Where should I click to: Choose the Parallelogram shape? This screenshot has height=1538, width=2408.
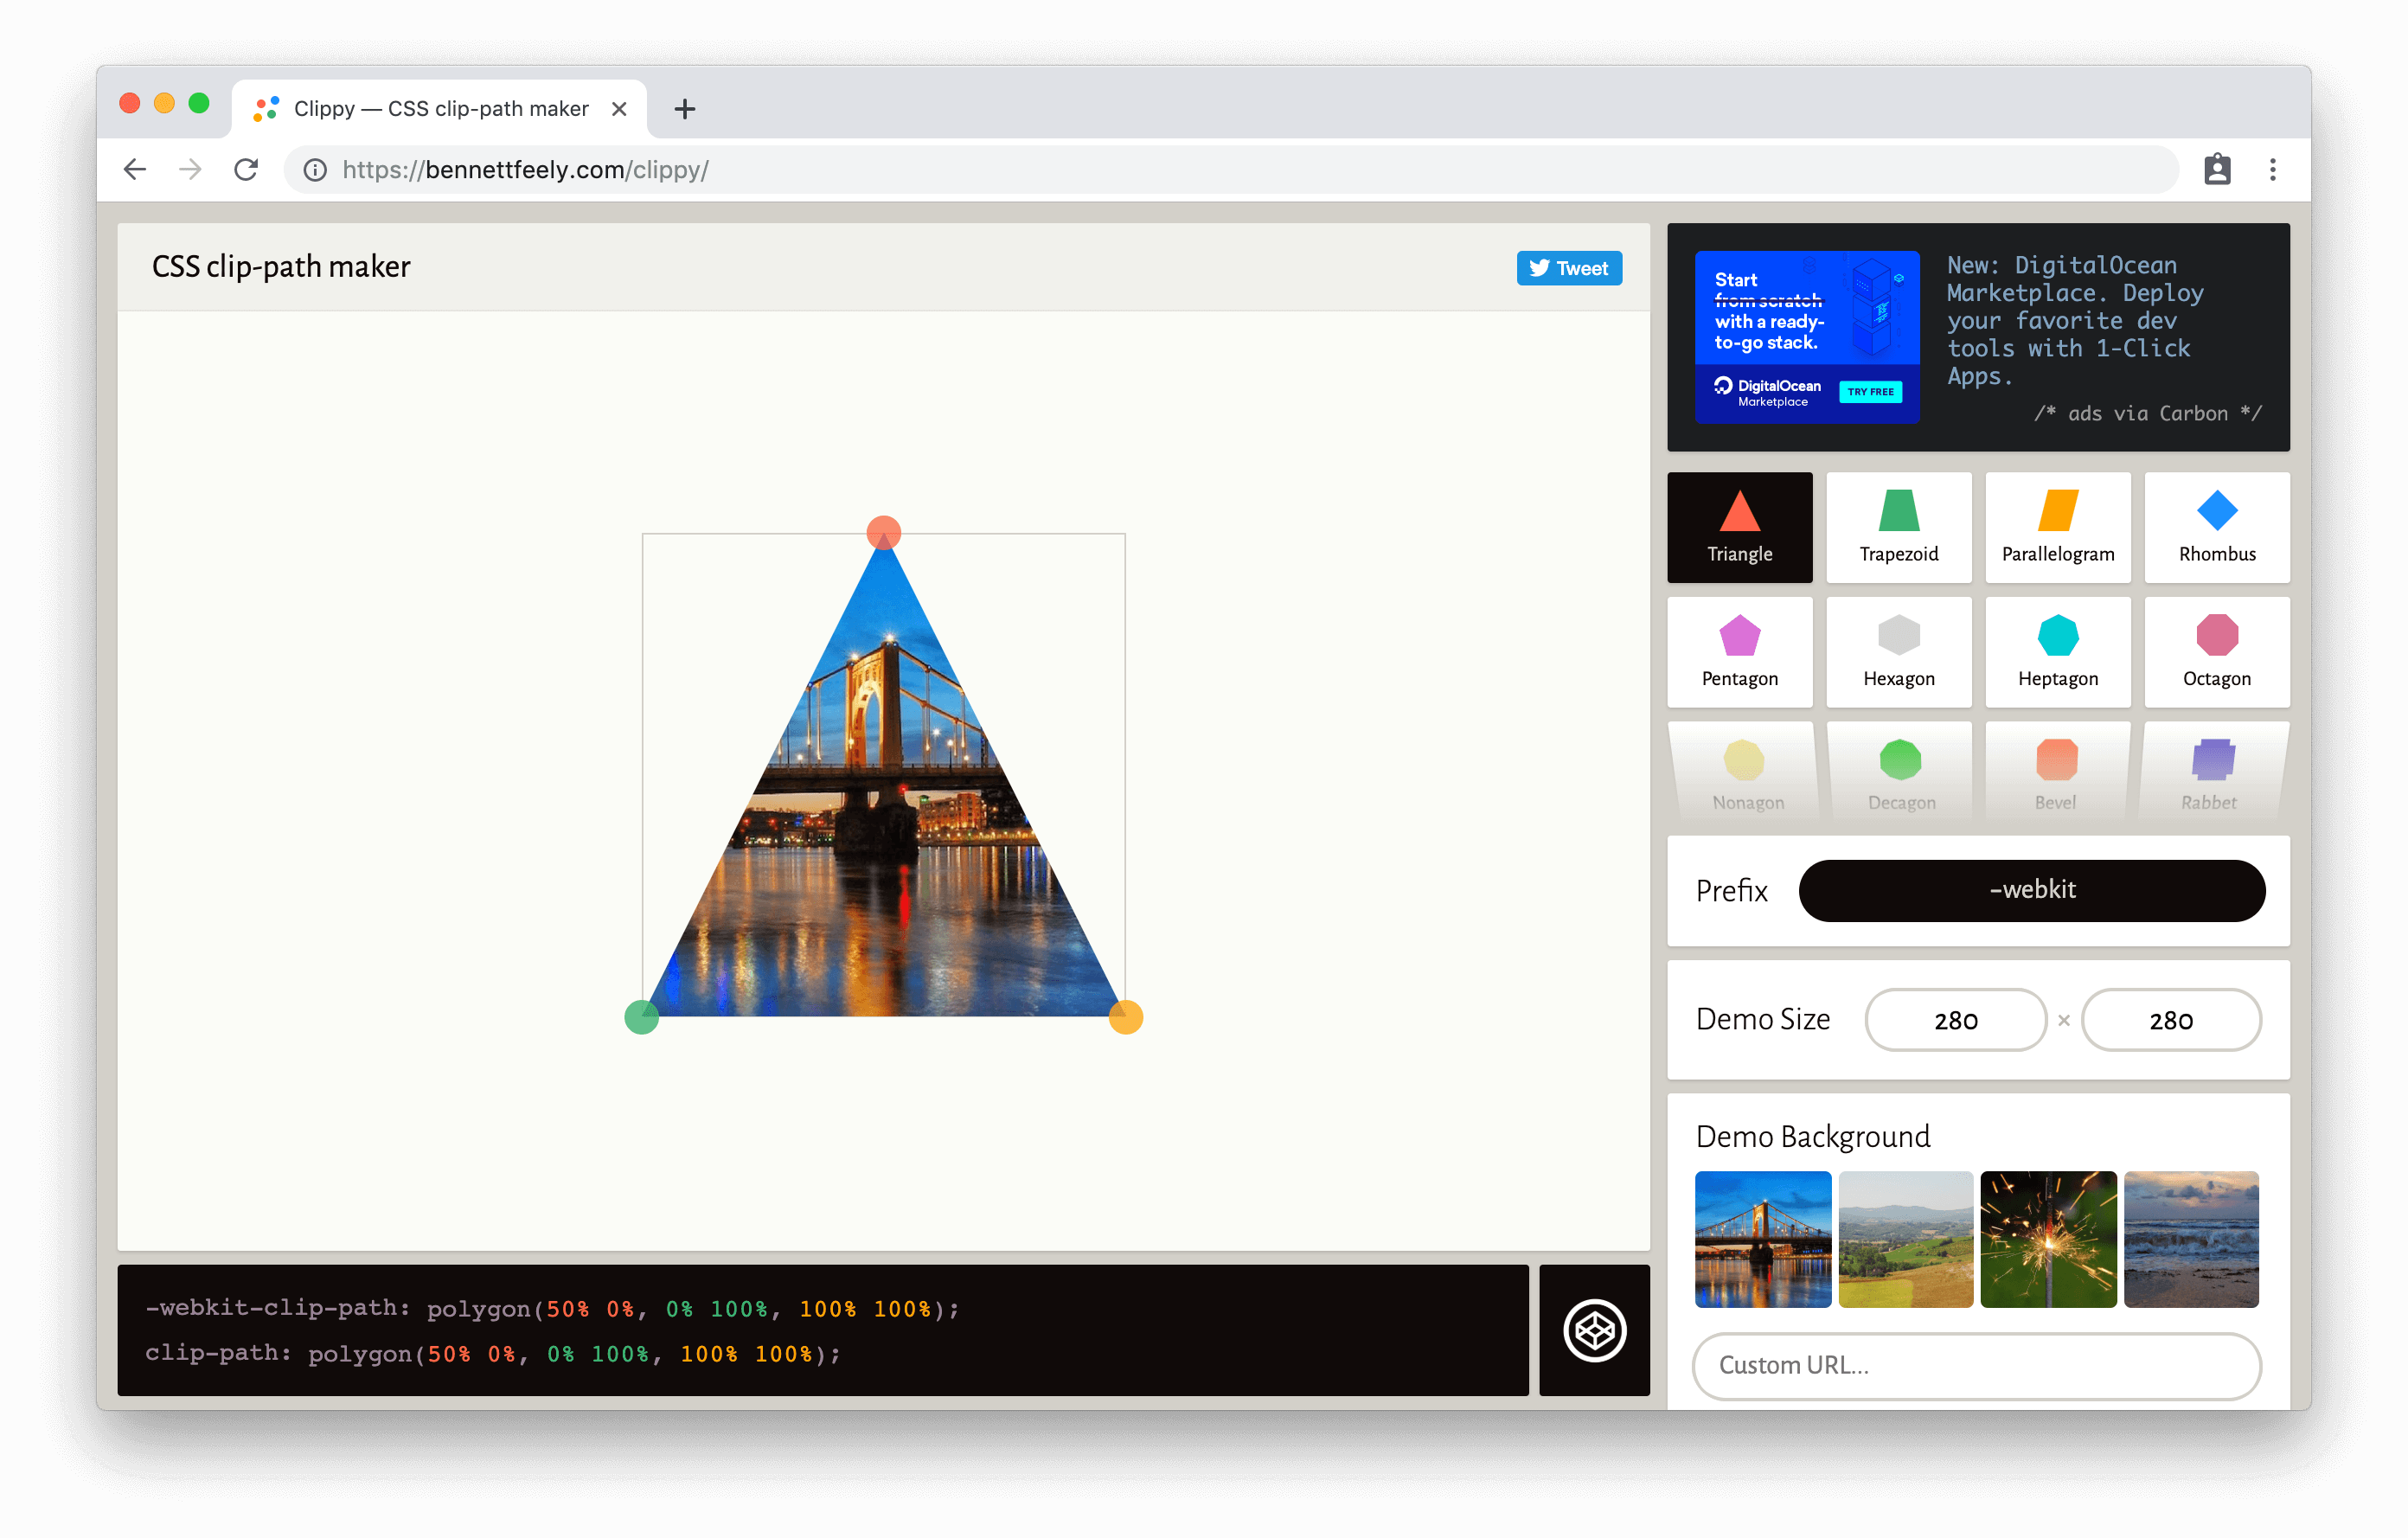tap(2057, 527)
